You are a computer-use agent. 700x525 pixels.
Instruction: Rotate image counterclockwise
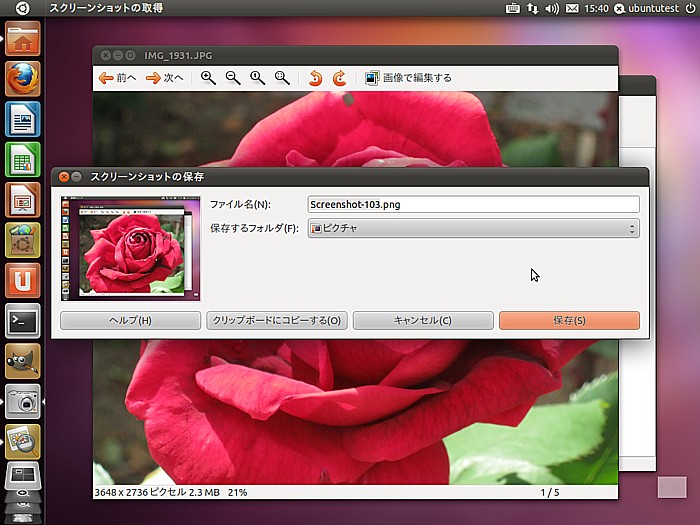(315, 78)
